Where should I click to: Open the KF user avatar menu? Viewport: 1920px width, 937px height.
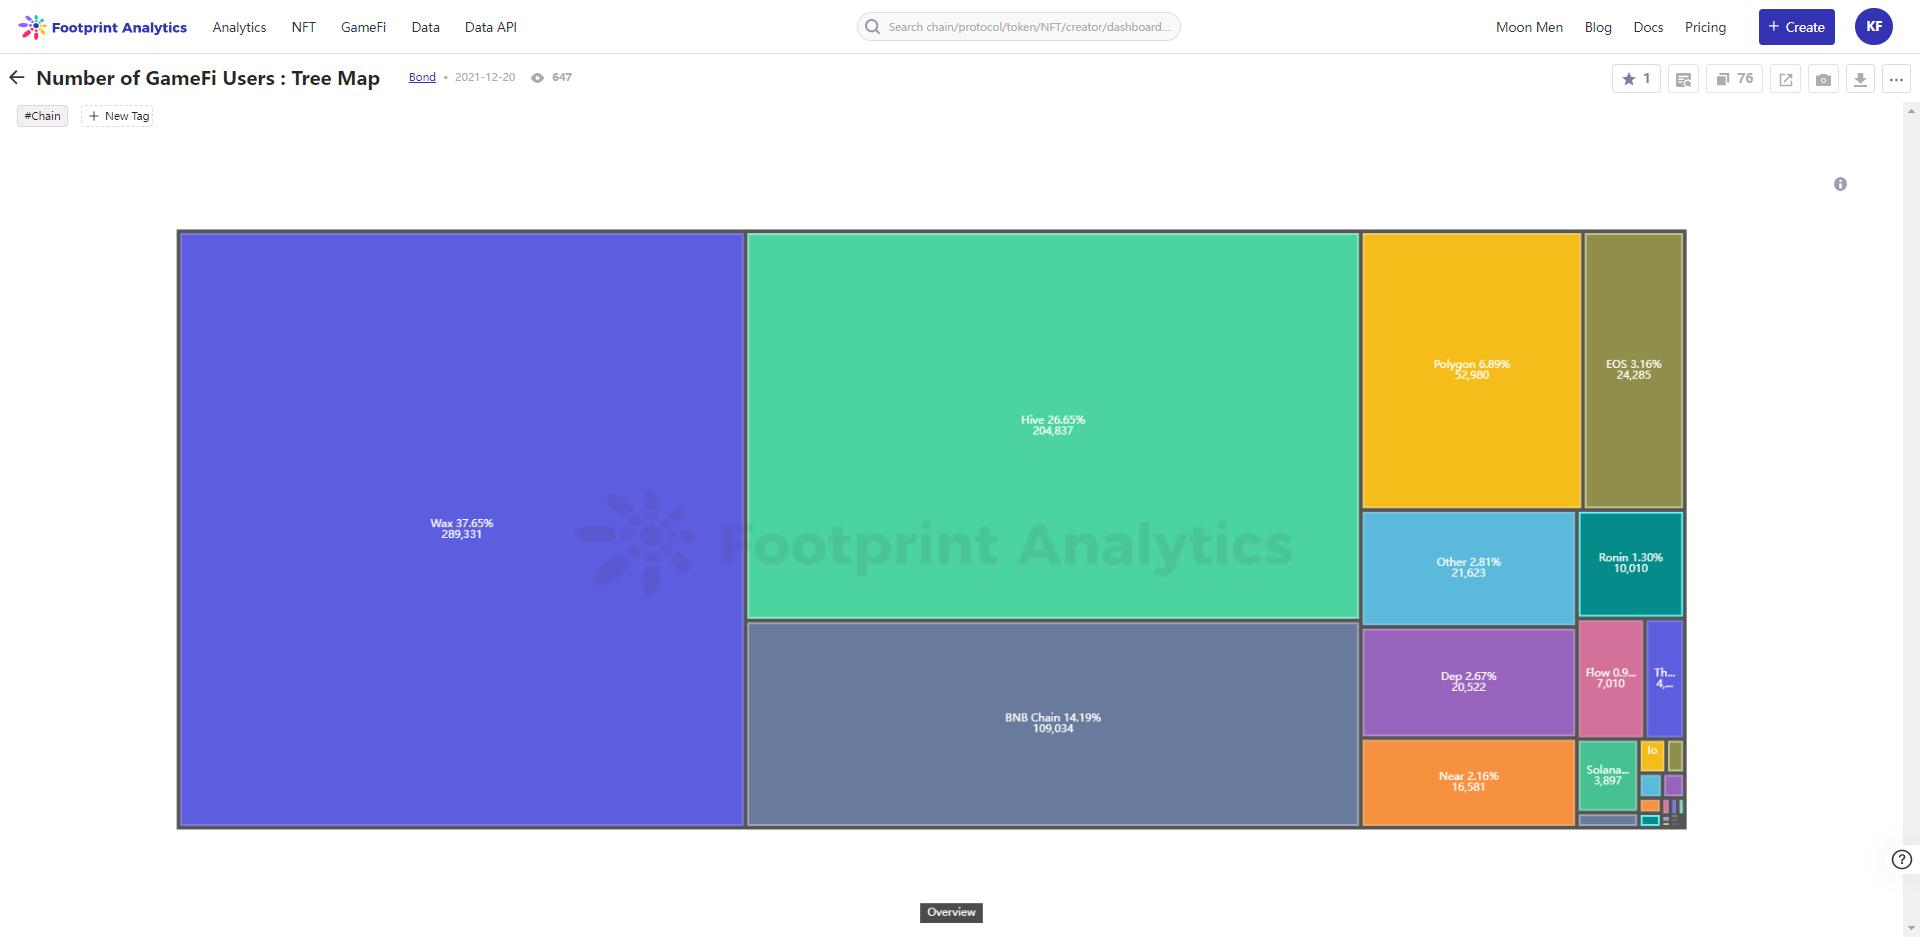point(1873,27)
